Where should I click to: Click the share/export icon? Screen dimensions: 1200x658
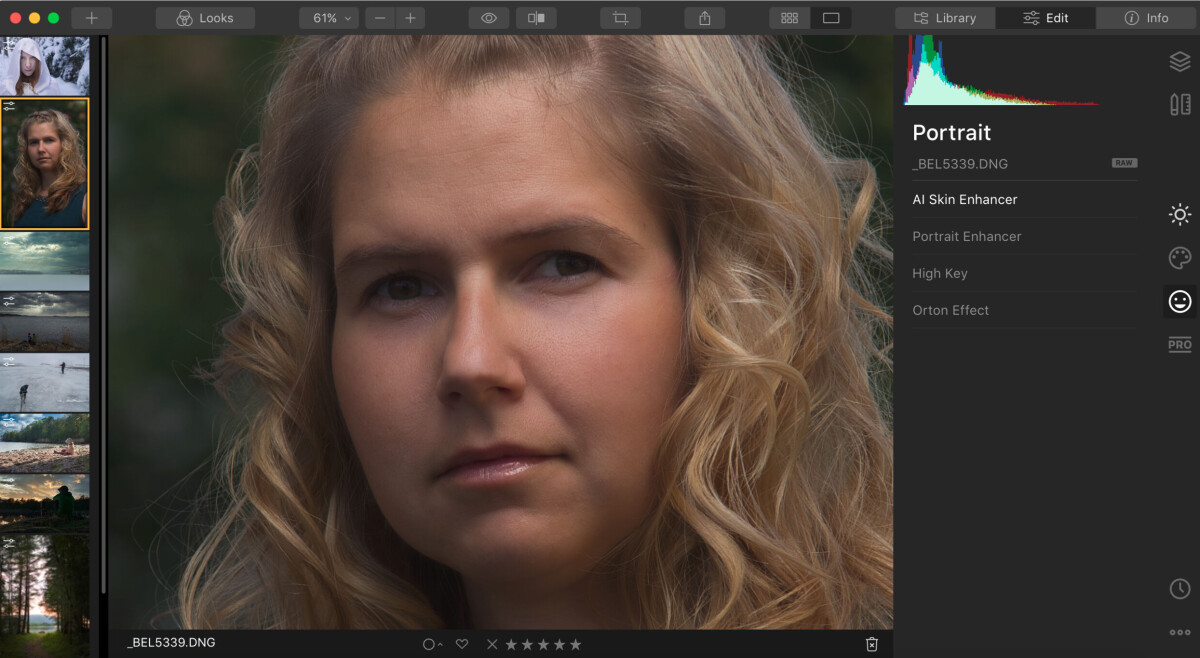tap(705, 18)
